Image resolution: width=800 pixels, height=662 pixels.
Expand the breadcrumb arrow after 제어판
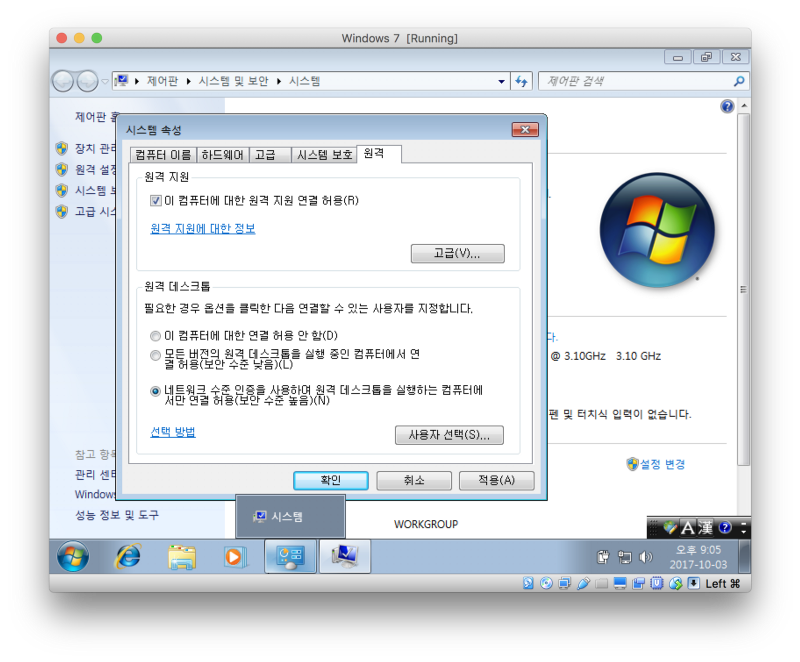click(x=189, y=81)
